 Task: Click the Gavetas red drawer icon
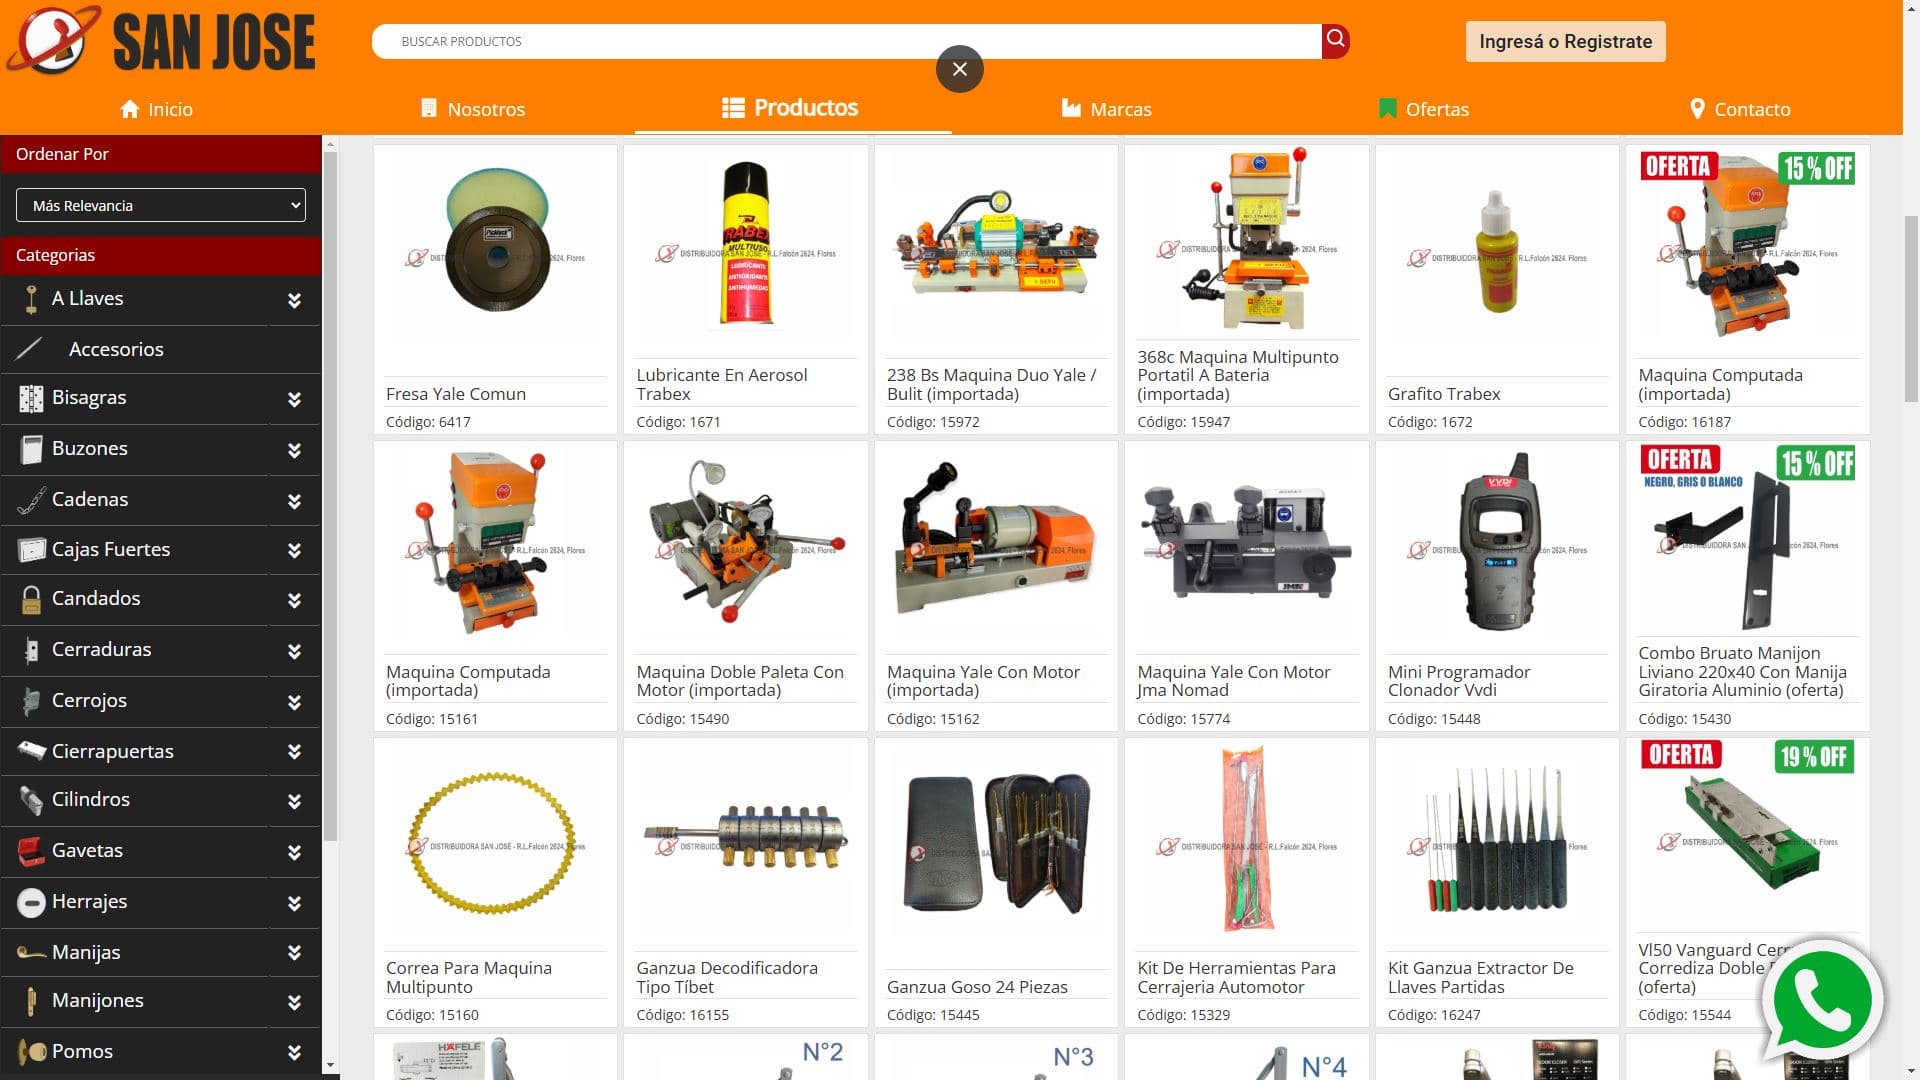[x=31, y=851]
